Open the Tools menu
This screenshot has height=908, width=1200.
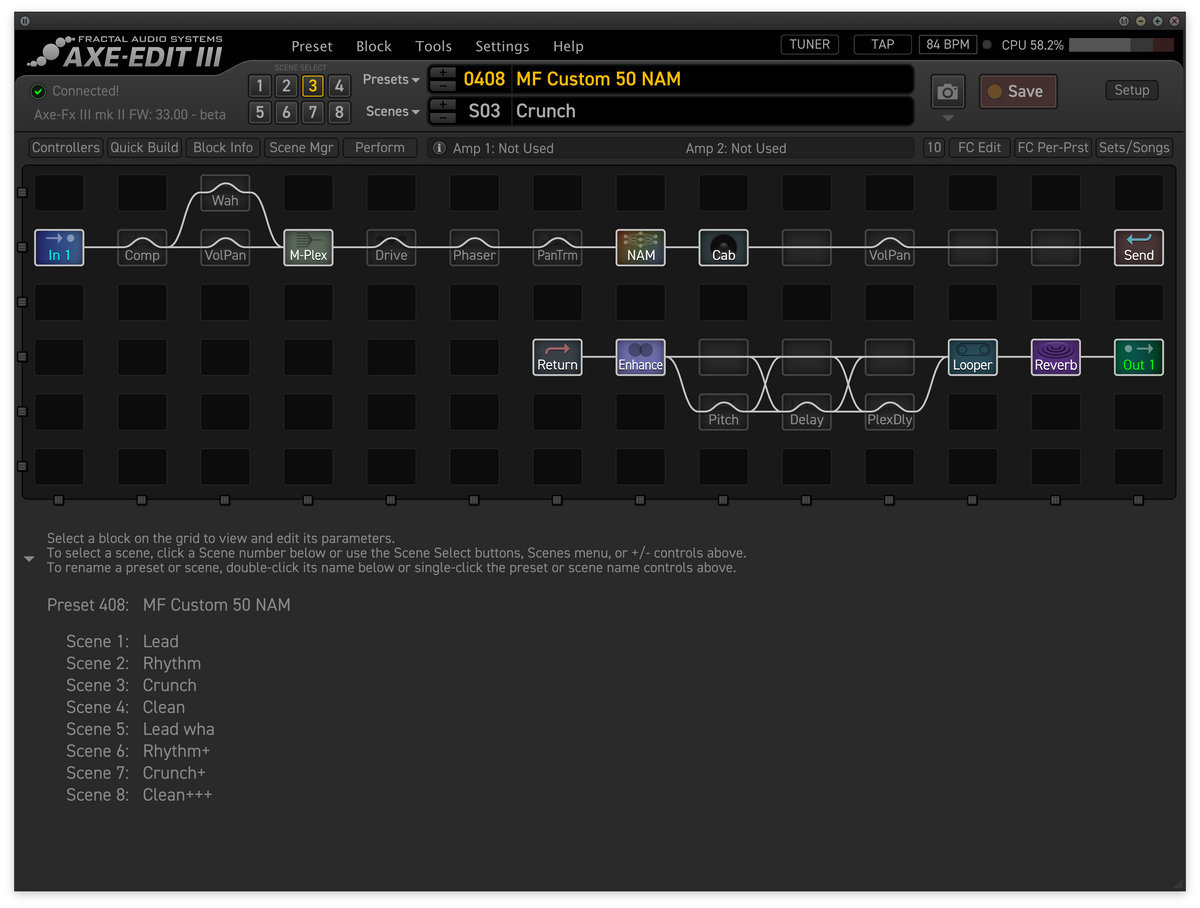[434, 46]
